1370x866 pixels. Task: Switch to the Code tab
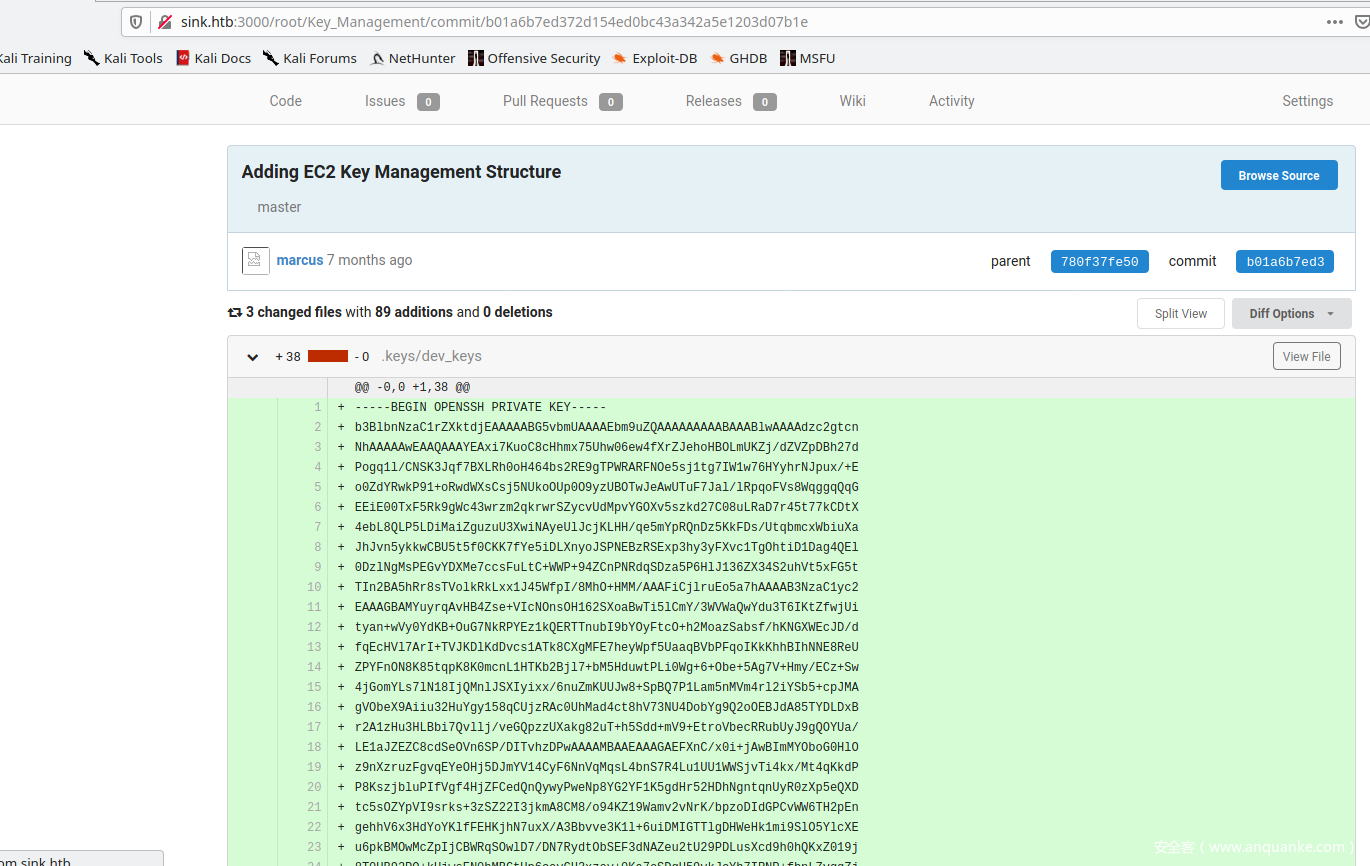[x=286, y=101]
